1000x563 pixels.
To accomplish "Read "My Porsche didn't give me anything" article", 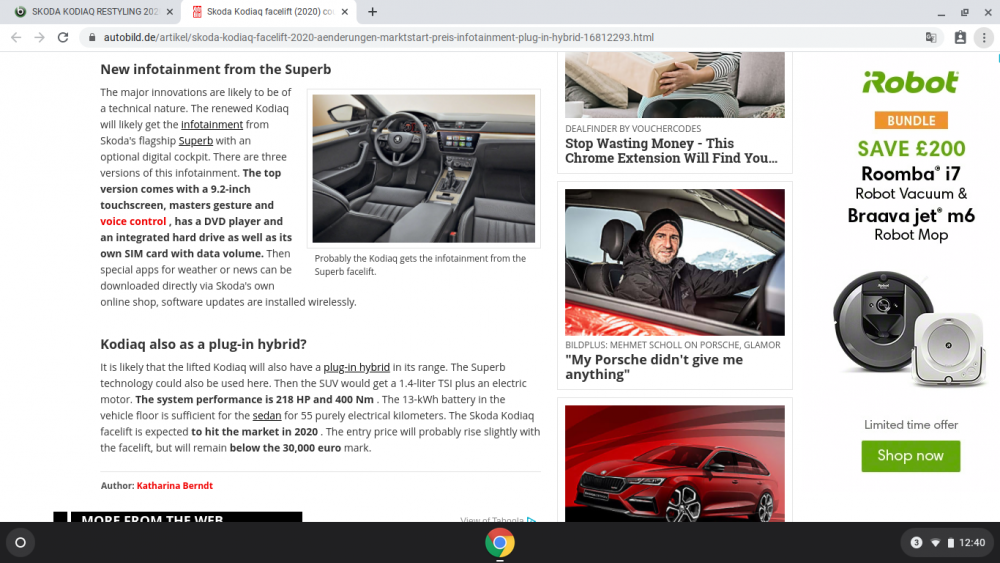I will point(654,367).
